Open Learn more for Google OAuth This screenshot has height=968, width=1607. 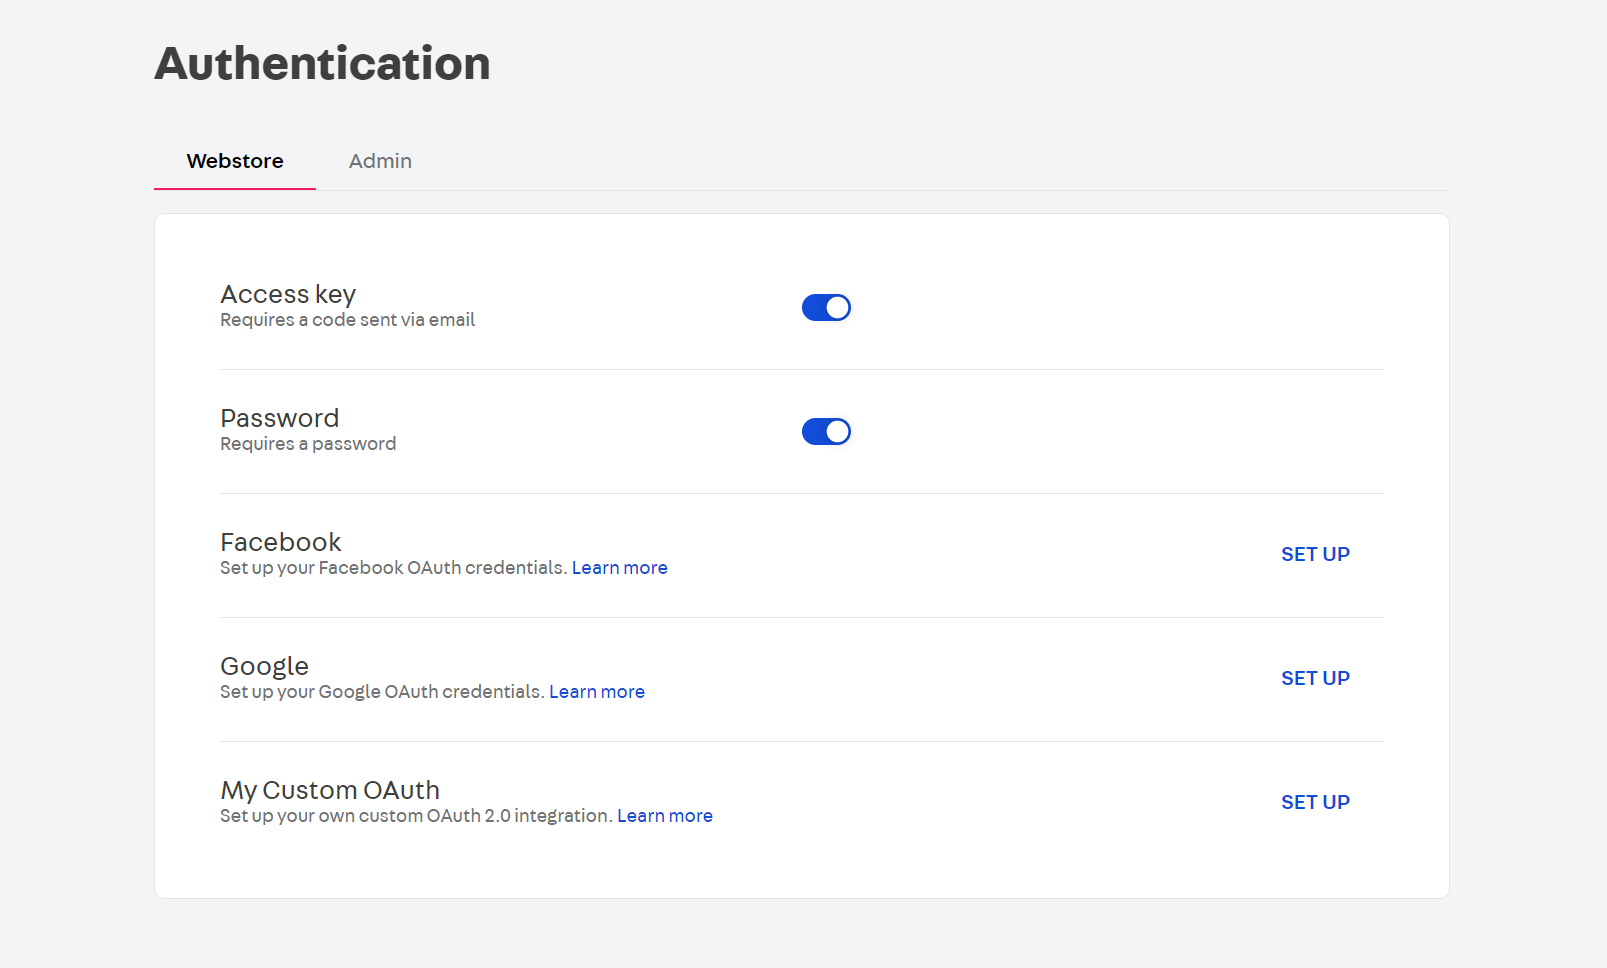[597, 691]
